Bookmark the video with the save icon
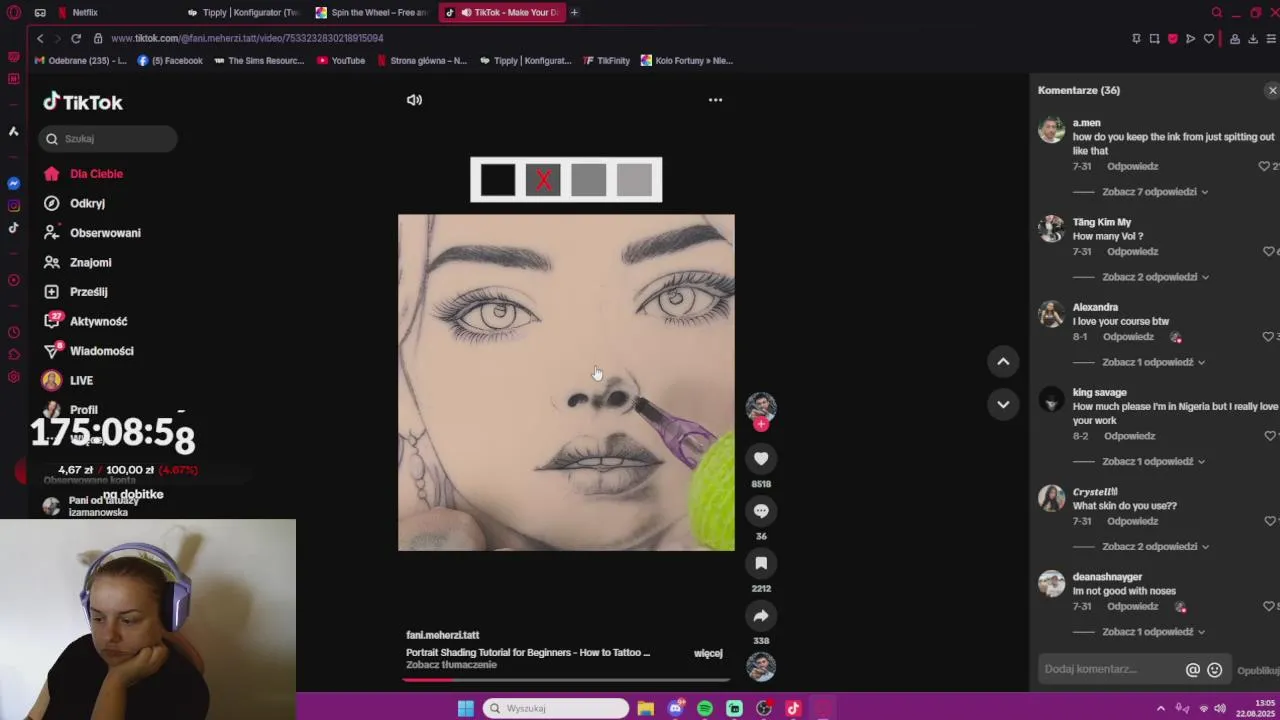 click(761, 563)
